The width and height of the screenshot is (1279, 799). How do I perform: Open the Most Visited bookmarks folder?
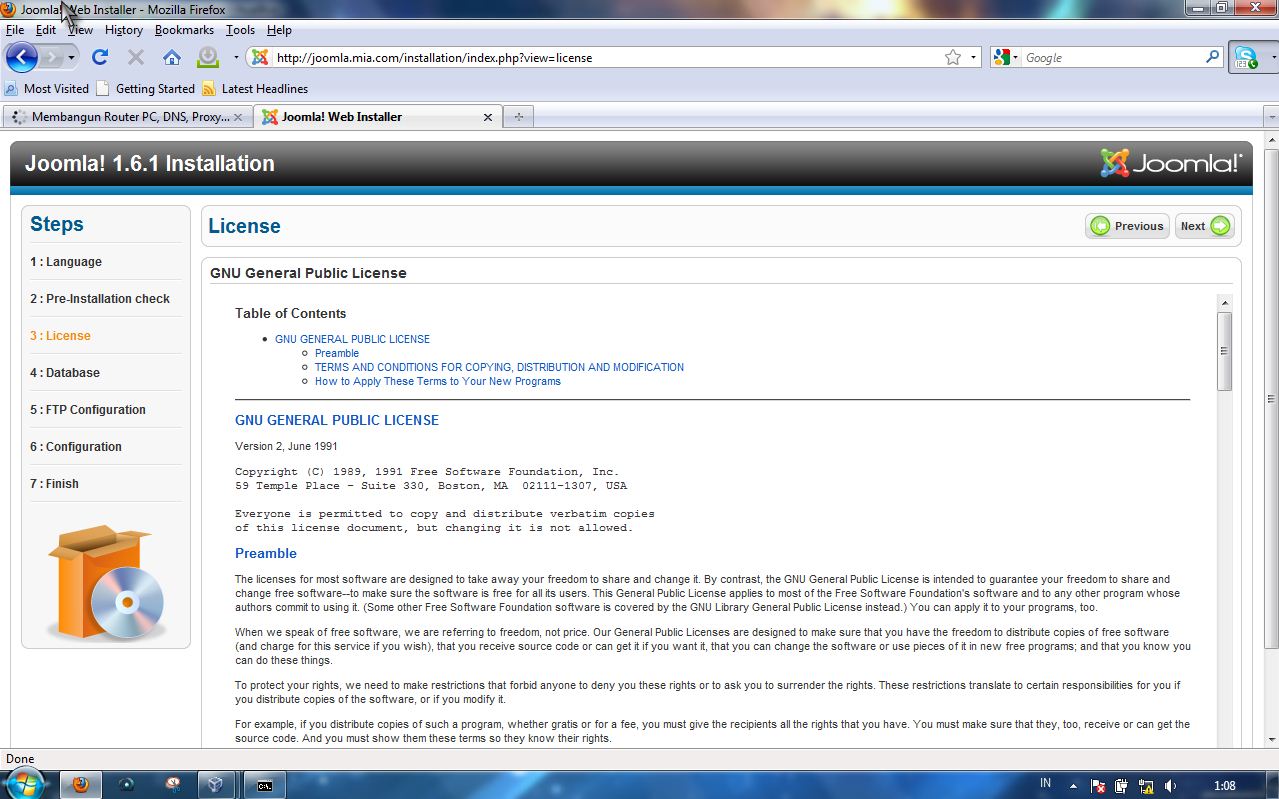47,88
